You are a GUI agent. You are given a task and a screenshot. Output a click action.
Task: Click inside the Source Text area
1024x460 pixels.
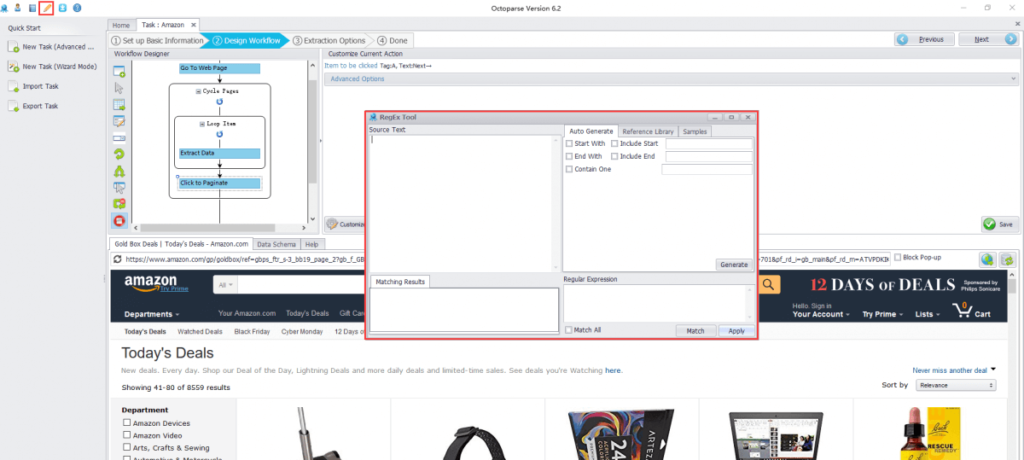tap(463, 202)
